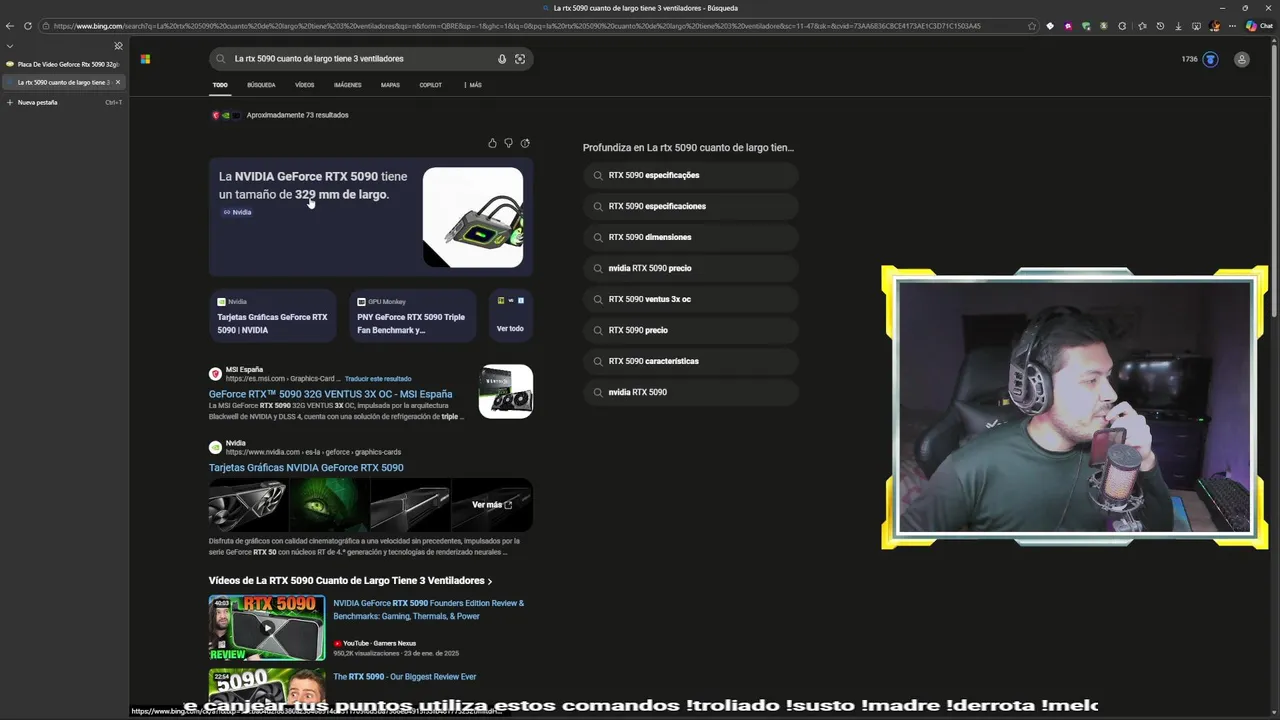Image resolution: width=1280 pixels, height=720 pixels.
Task: Search RTX 5090 características suggestion
Action: tap(690, 361)
